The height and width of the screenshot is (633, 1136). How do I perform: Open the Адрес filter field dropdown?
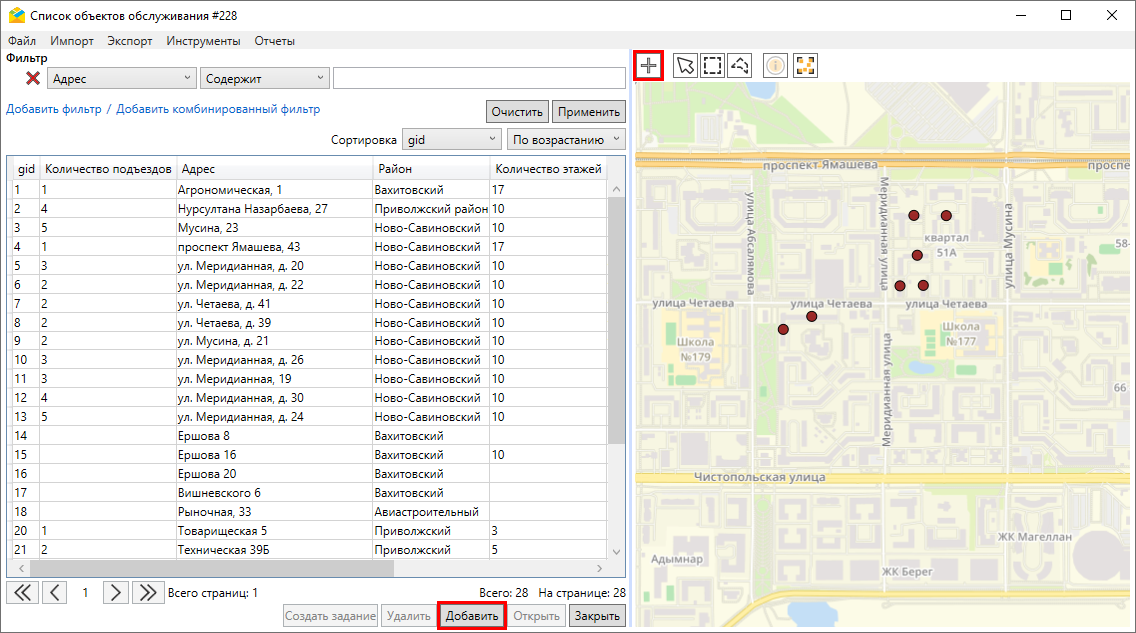pos(122,78)
